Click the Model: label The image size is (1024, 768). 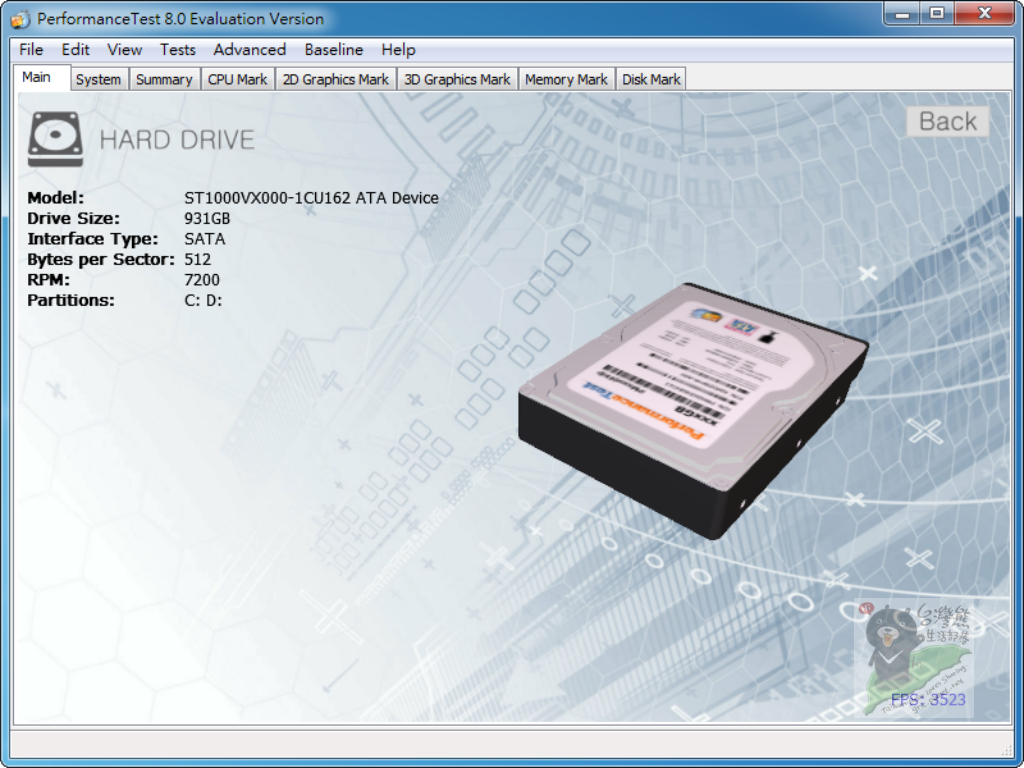point(56,198)
